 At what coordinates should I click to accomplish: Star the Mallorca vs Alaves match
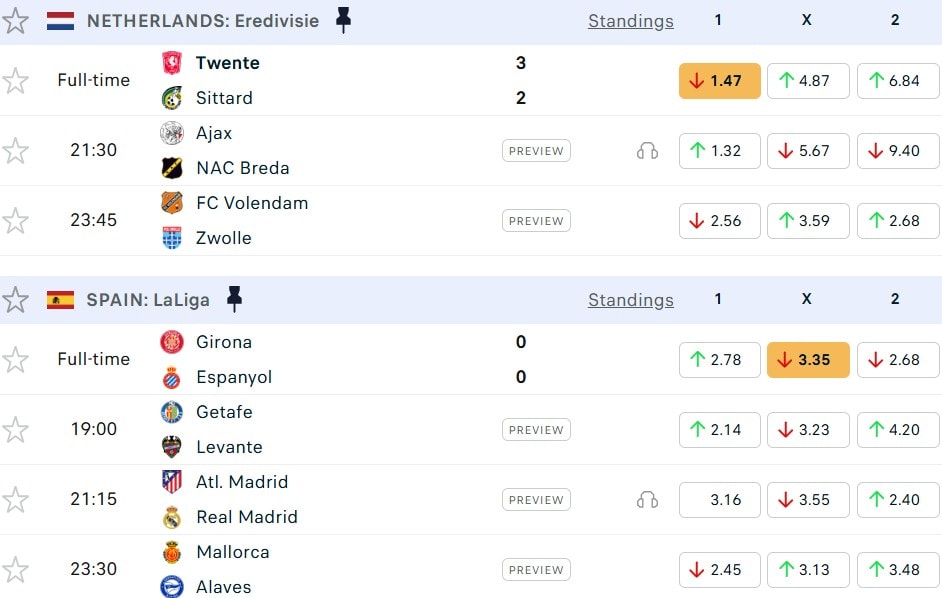[x=15, y=570]
